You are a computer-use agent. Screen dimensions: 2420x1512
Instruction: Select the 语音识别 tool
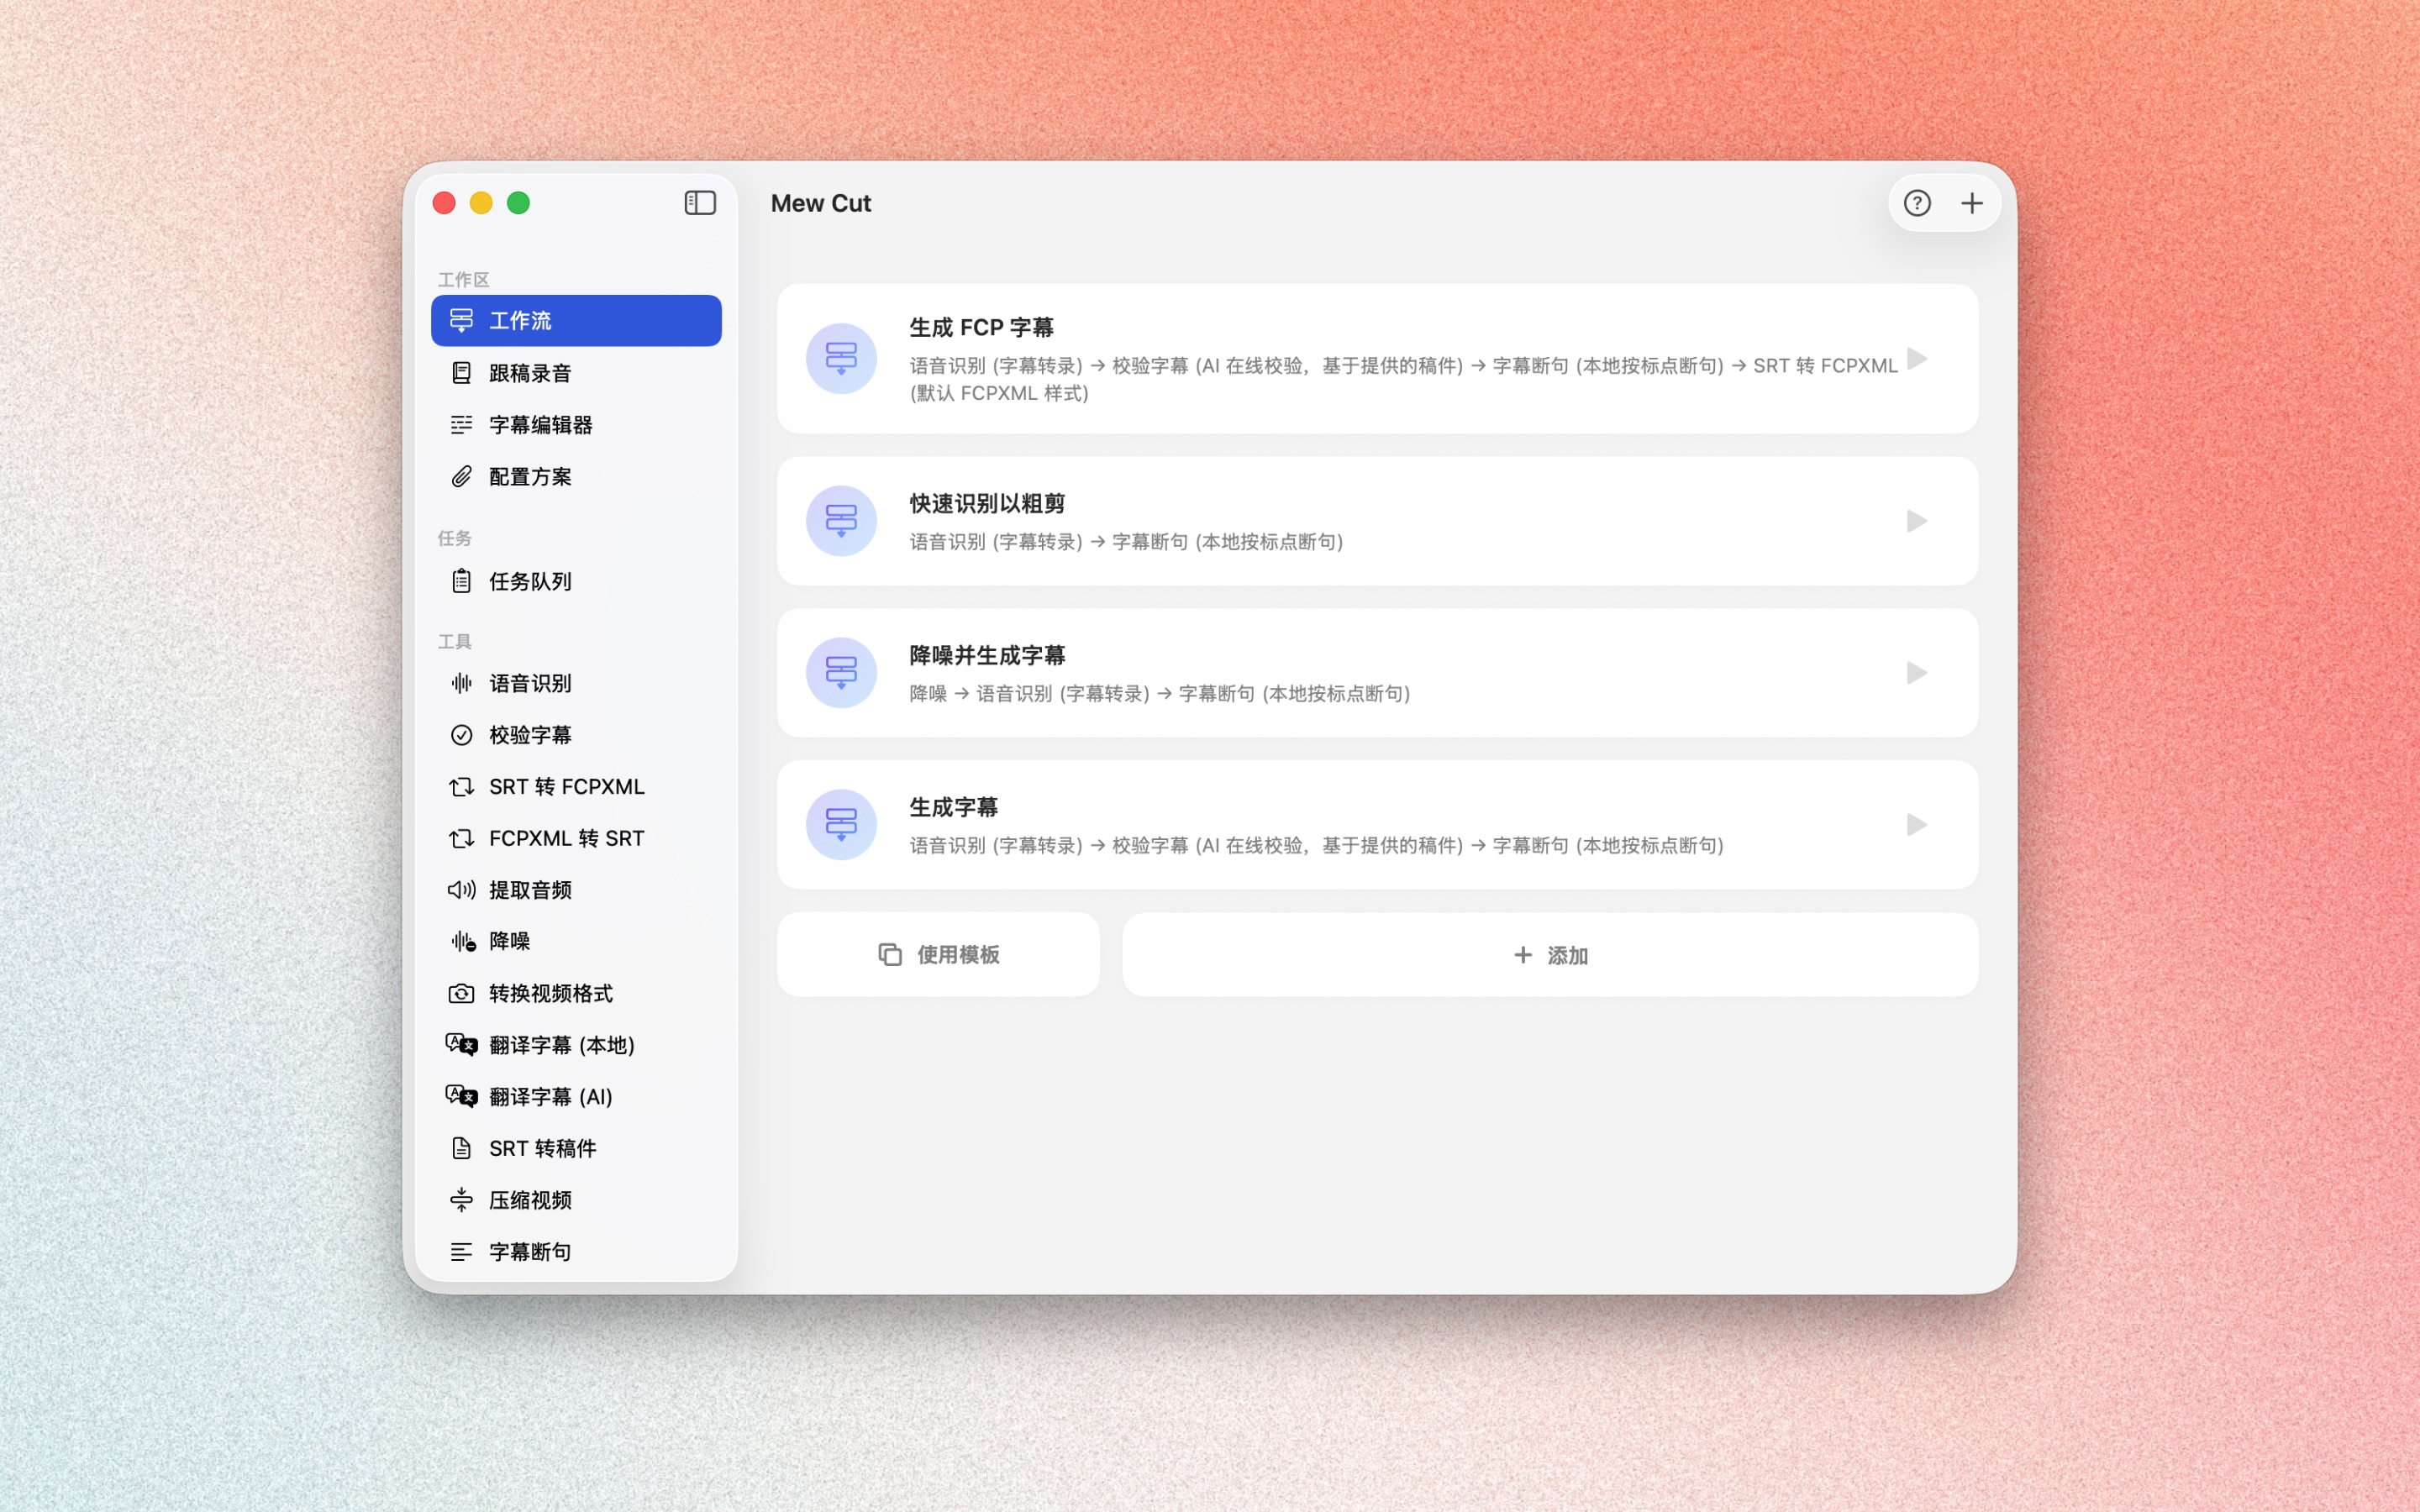(x=576, y=683)
